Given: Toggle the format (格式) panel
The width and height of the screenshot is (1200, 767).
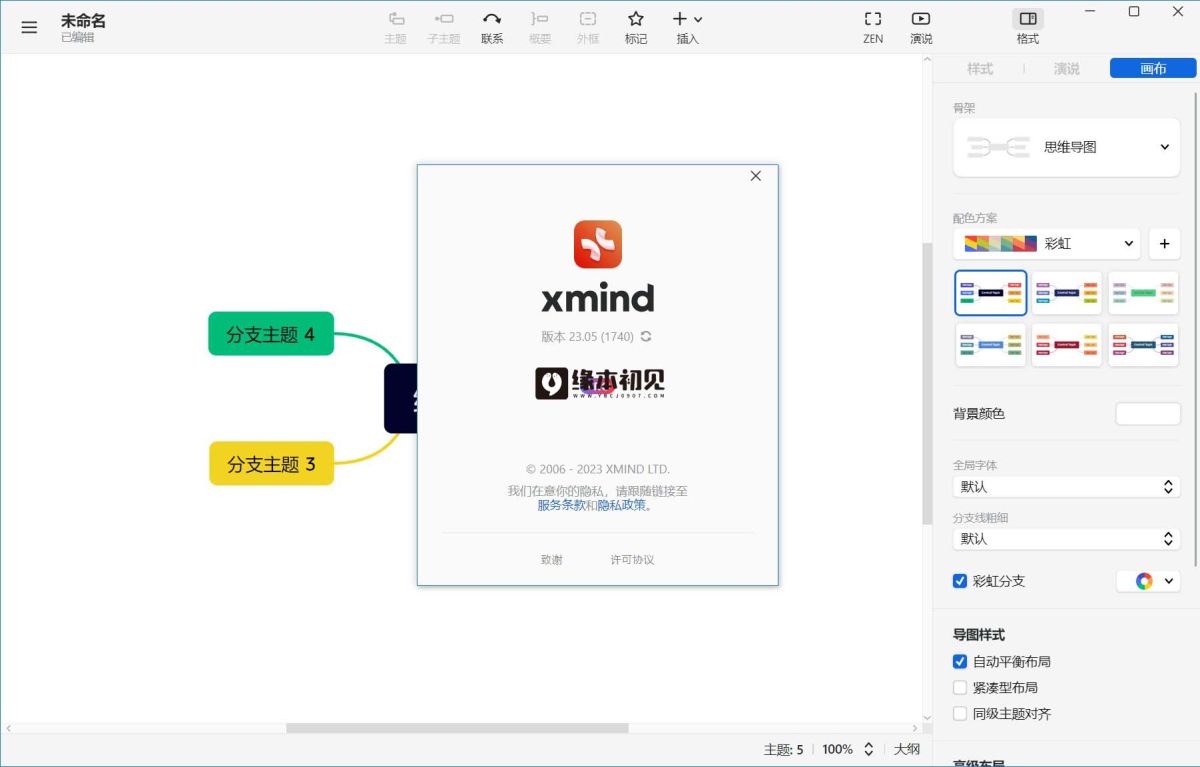Looking at the screenshot, I should (1028, 27).
